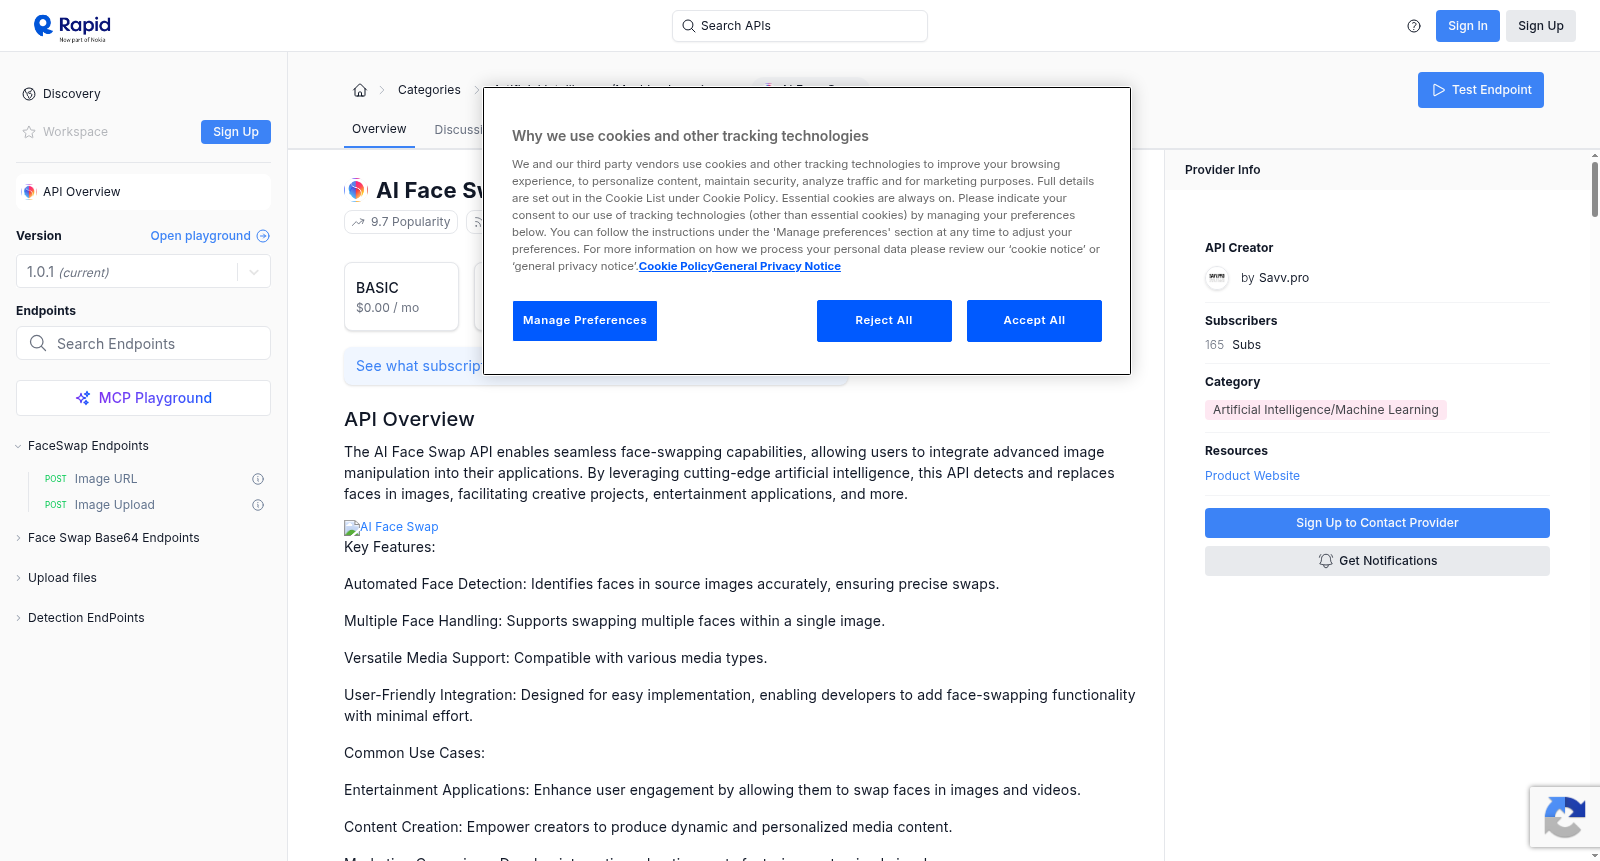Focus the Search Endpoints field

pyautogui.click(x=143, y=343)
